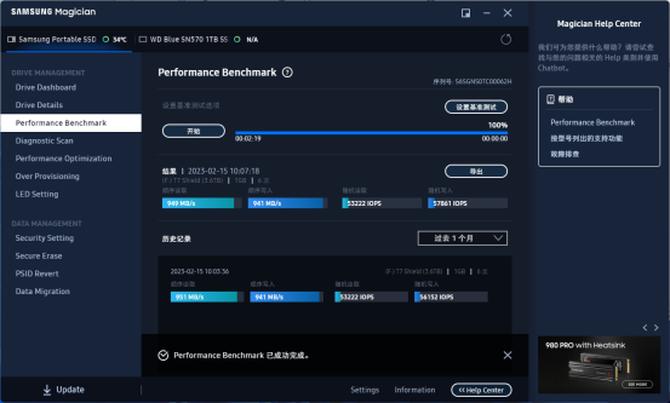Viewport: 670px width, 403px height.
Task: Open Information in the bottom bar
Action: point(414,390)
